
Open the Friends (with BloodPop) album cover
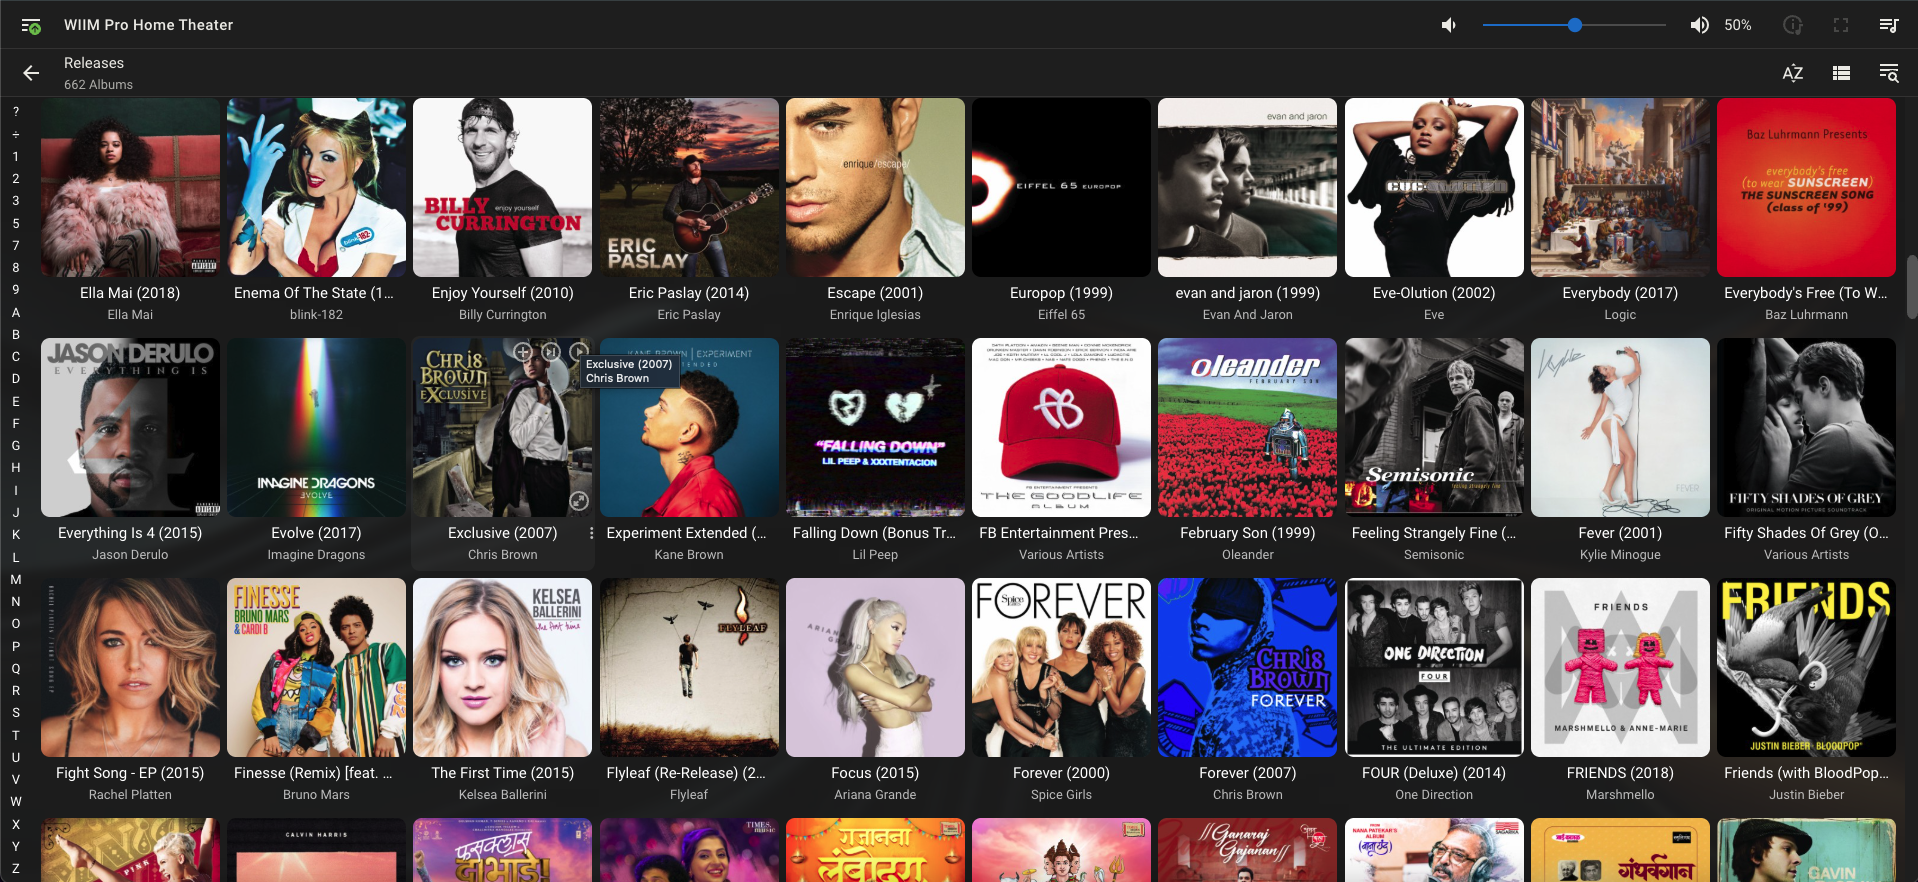[x=1806, y=667]
